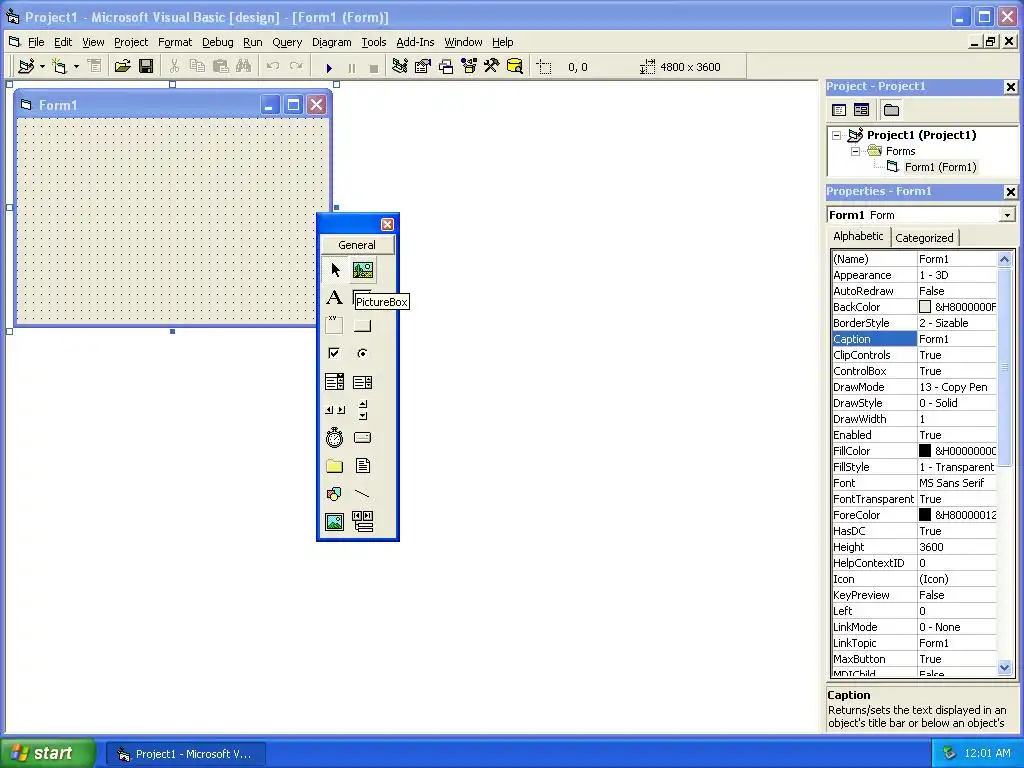Select the Data control in toolbox
The image size is (1024, 768).
(x=362, y=522)
